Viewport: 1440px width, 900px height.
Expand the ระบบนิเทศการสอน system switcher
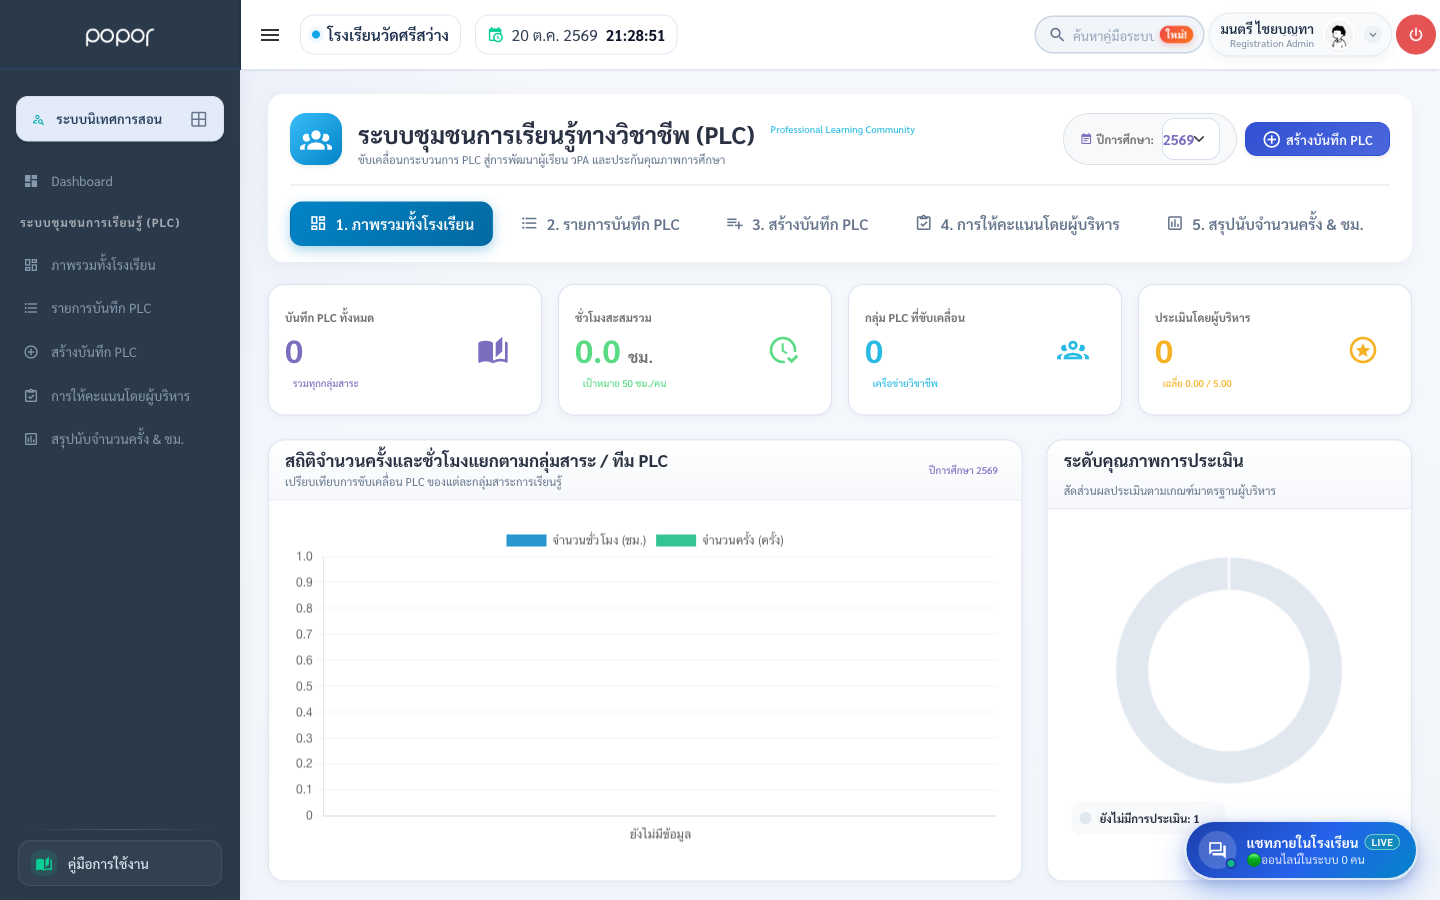(x=120, y=119)
